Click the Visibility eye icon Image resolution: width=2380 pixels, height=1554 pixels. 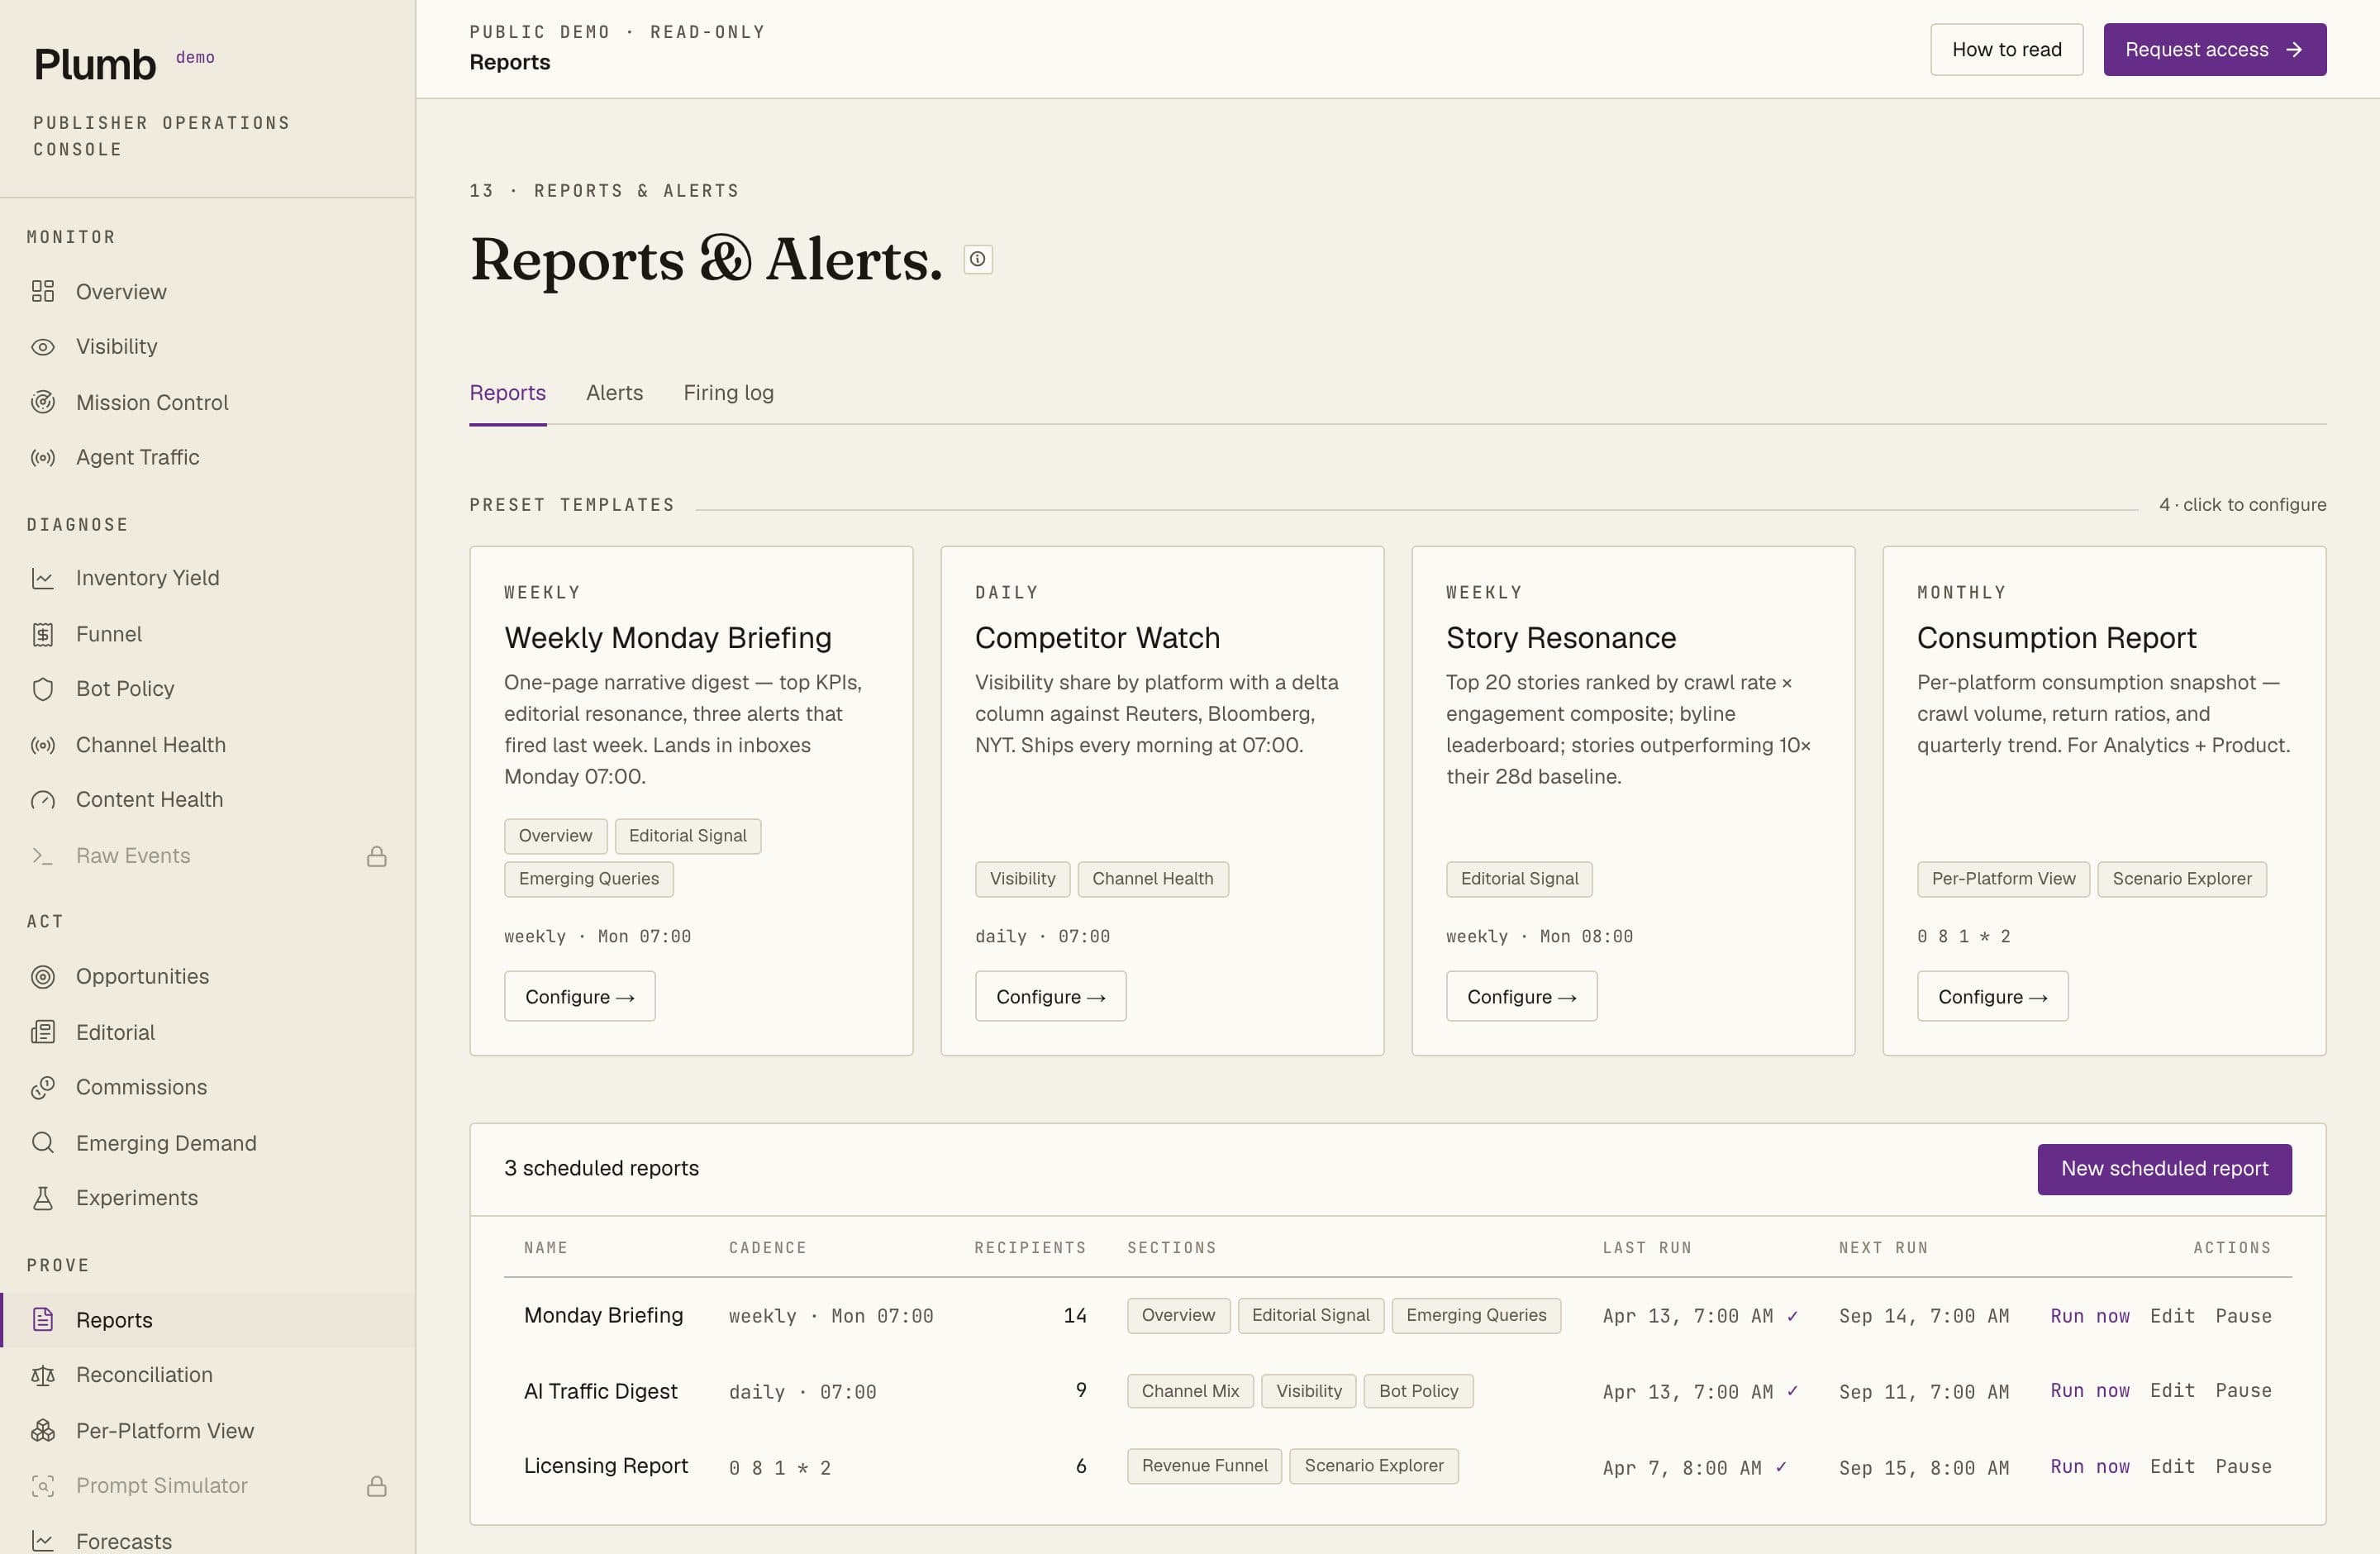(x=42, y=347)
